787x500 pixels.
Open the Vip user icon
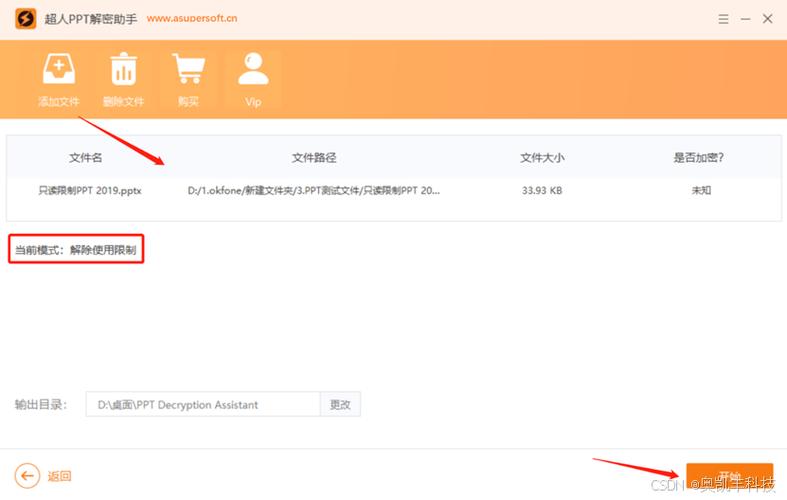[253, 68]
